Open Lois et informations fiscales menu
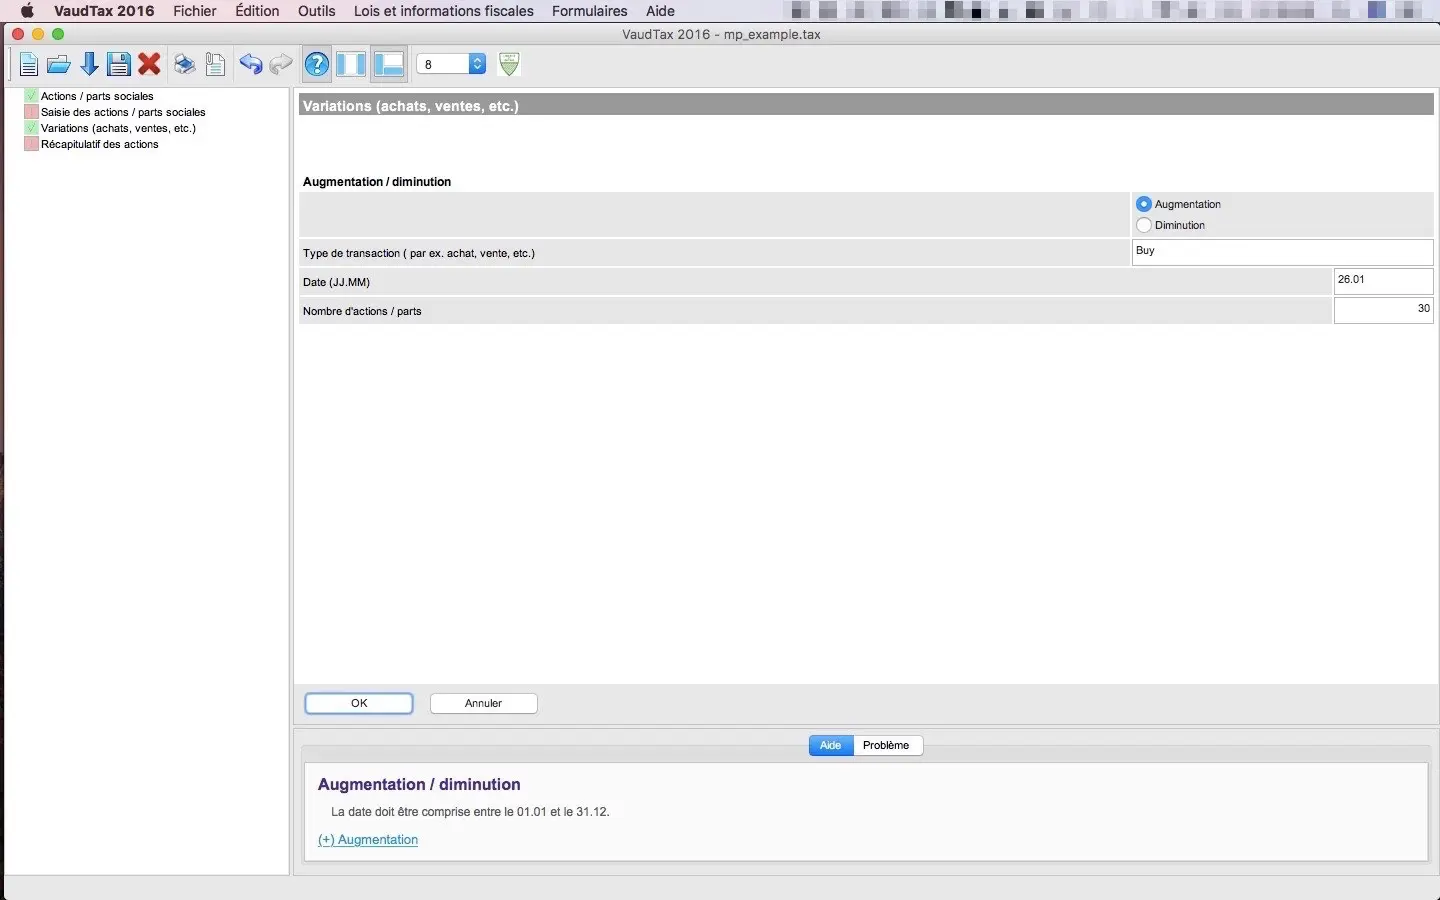The width and height of the screenshot is (1440, 900). click(x=444, y=11)
